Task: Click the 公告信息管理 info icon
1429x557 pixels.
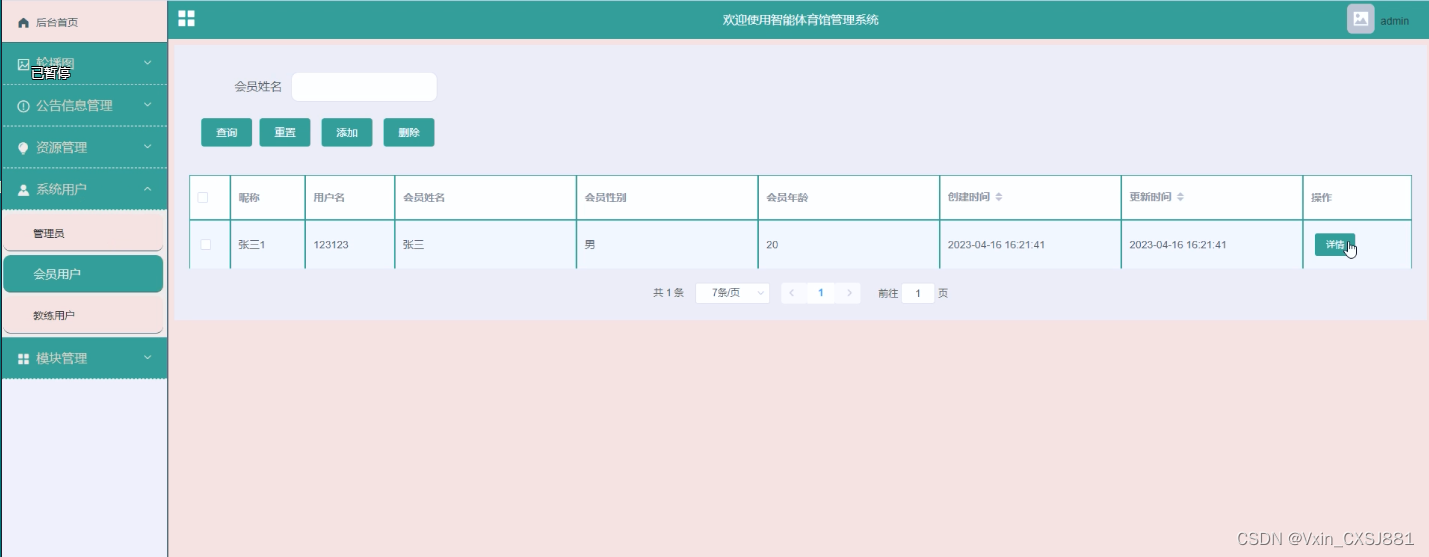Action: (24, 106)
